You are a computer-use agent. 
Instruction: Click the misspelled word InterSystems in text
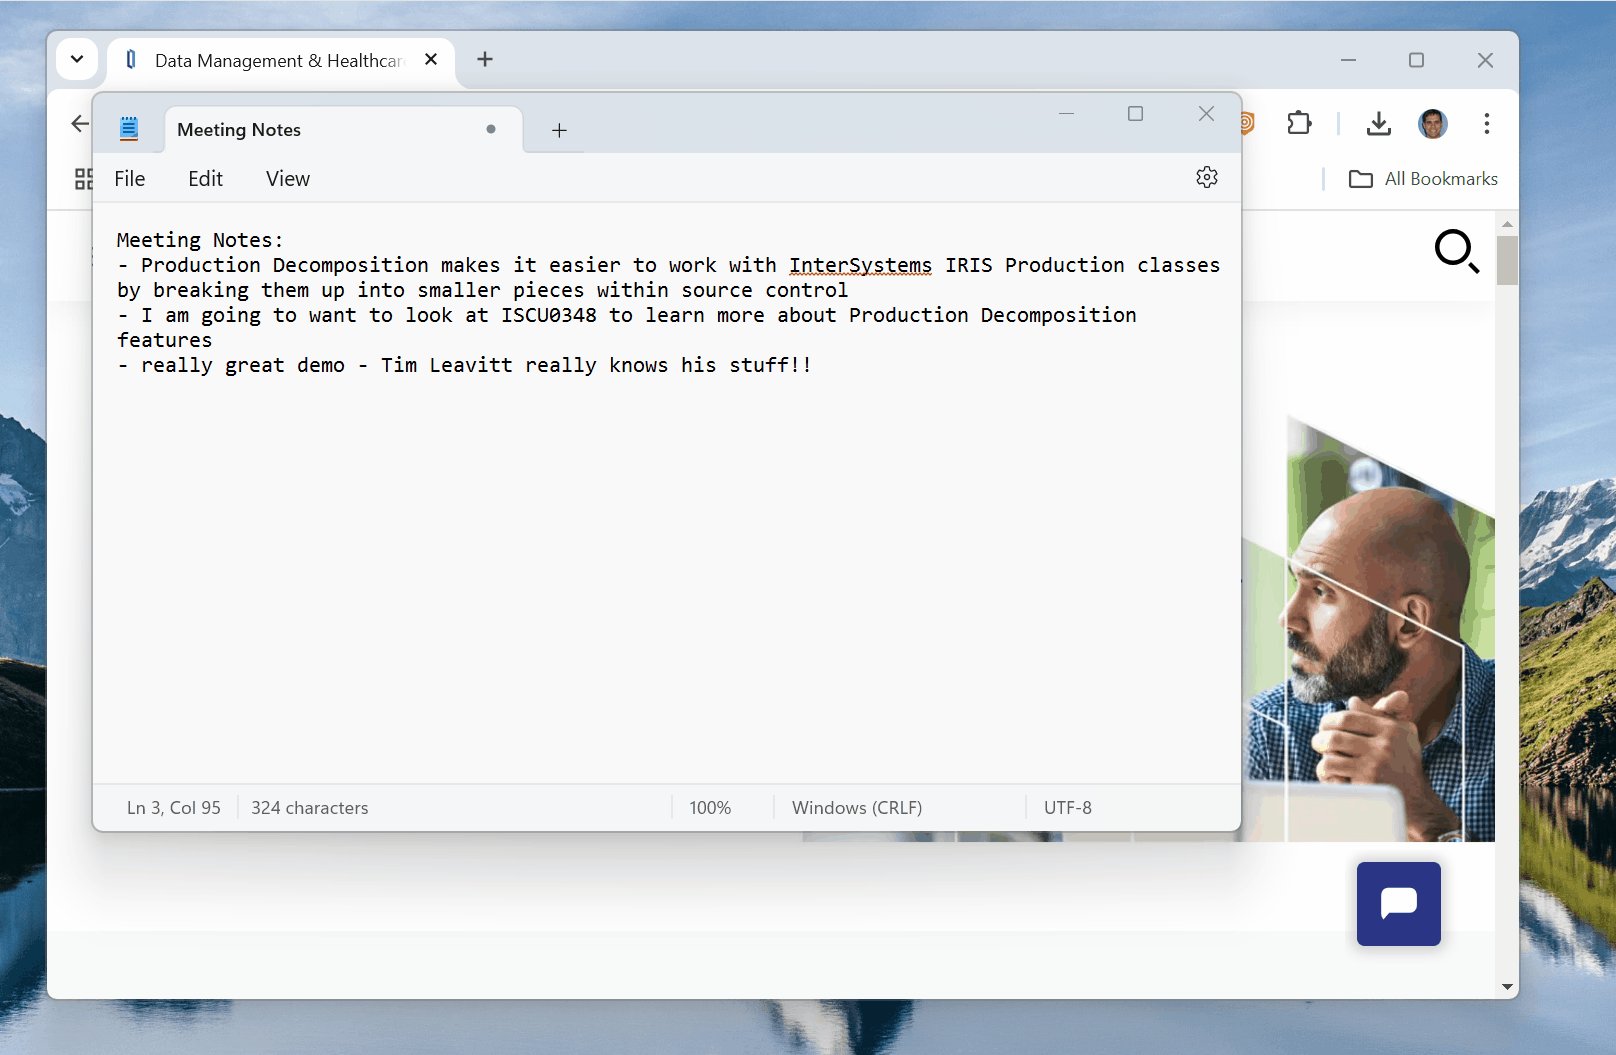(860, 265)
